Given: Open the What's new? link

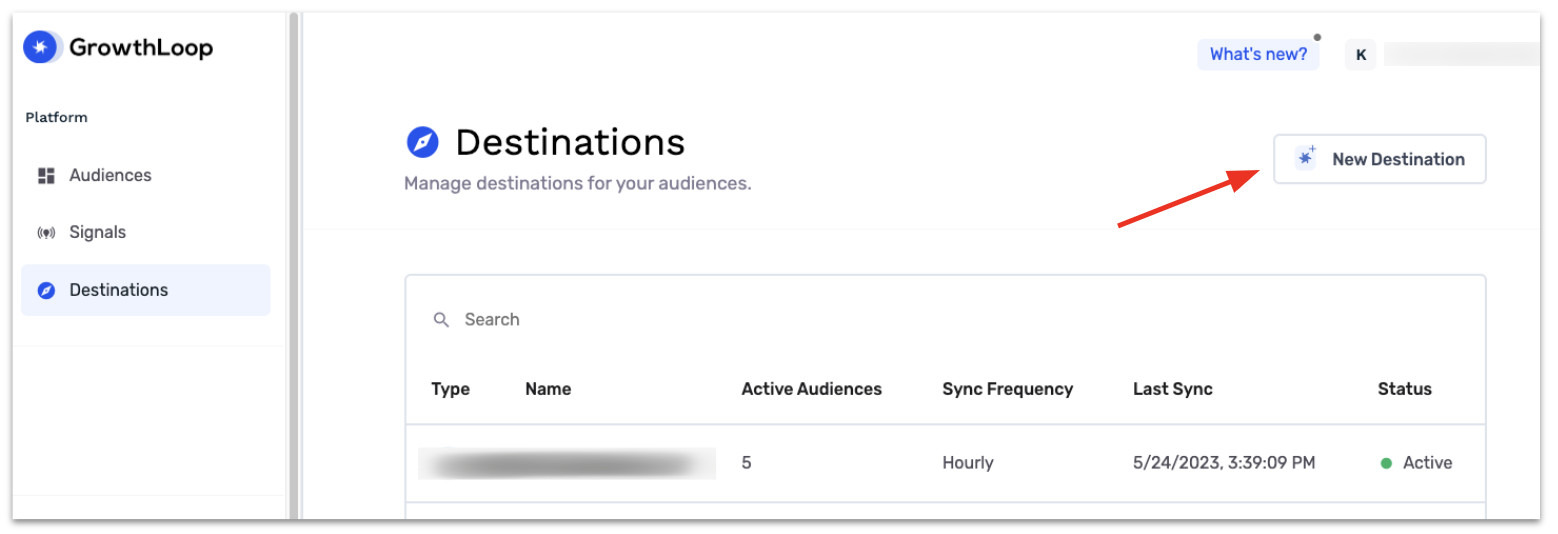Looking at the screenshot, I should pos(1258,54).
